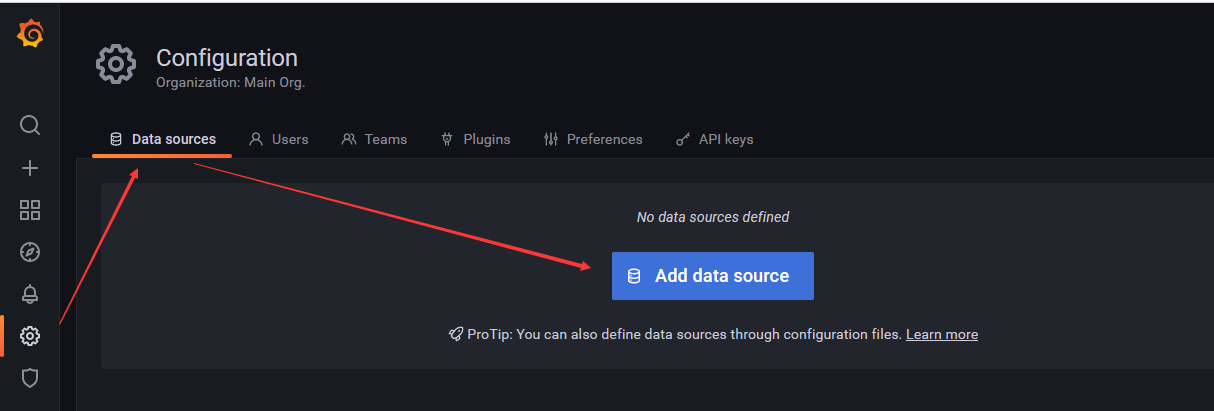Click the Configuration page heading text
This screenshot has width=1214, height=411.
coord(227,58)
